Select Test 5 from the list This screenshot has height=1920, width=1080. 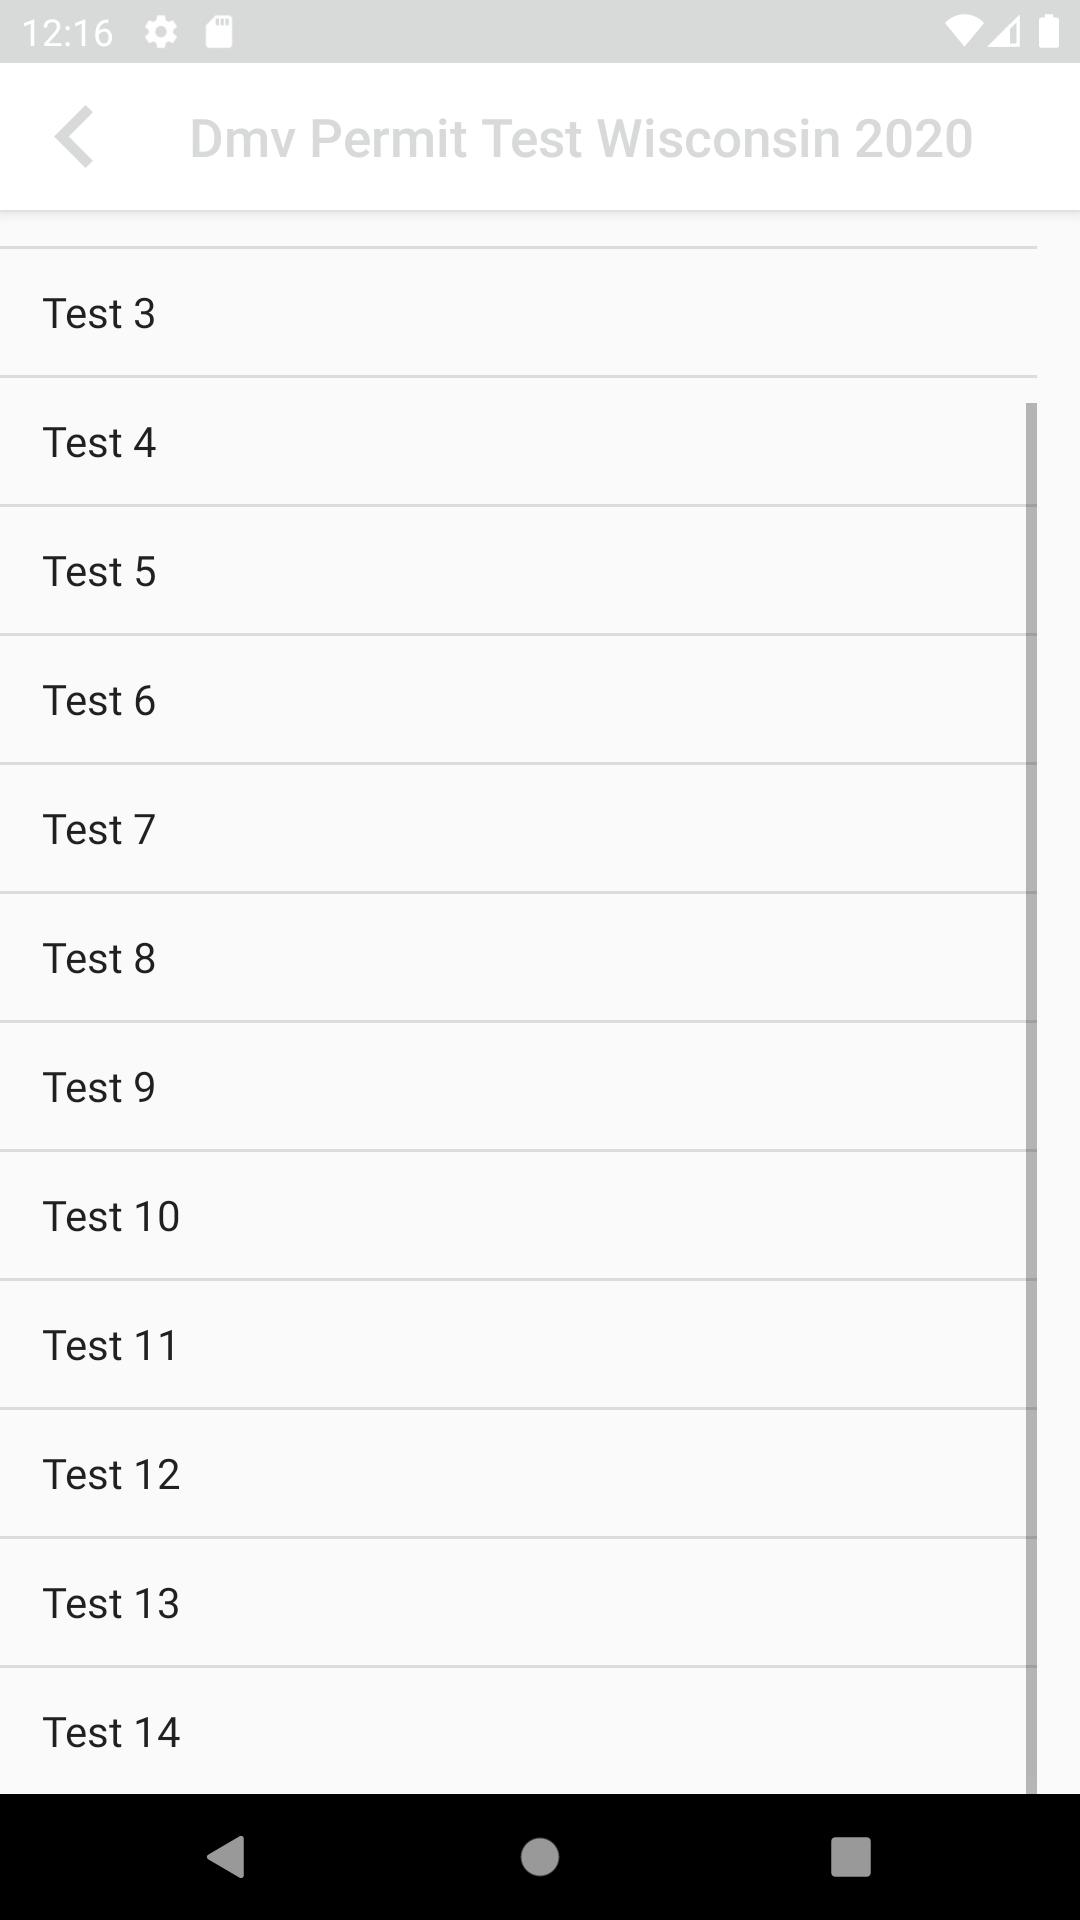click(518, 571)
